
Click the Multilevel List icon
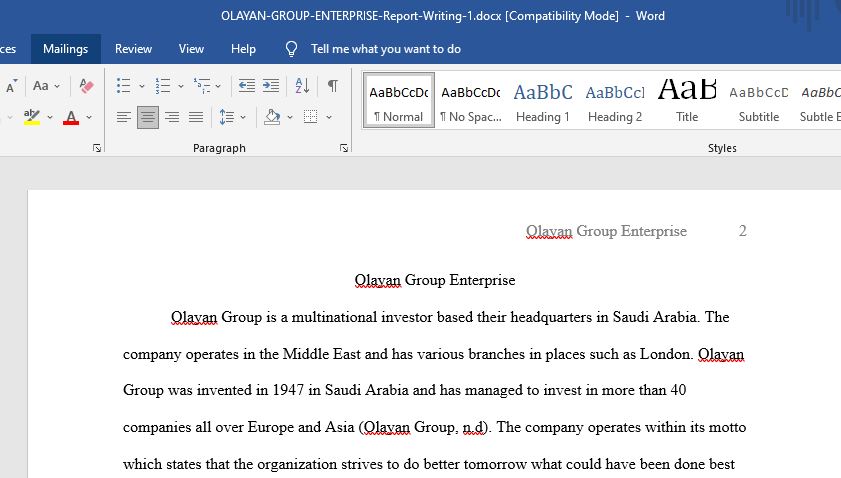tap(202, 85)
